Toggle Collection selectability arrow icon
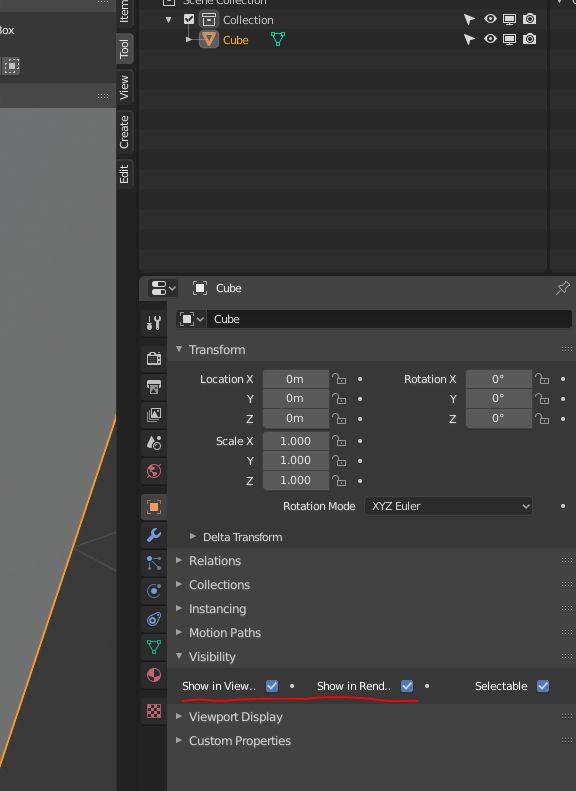The image size is (576, 791). (469, 20)
